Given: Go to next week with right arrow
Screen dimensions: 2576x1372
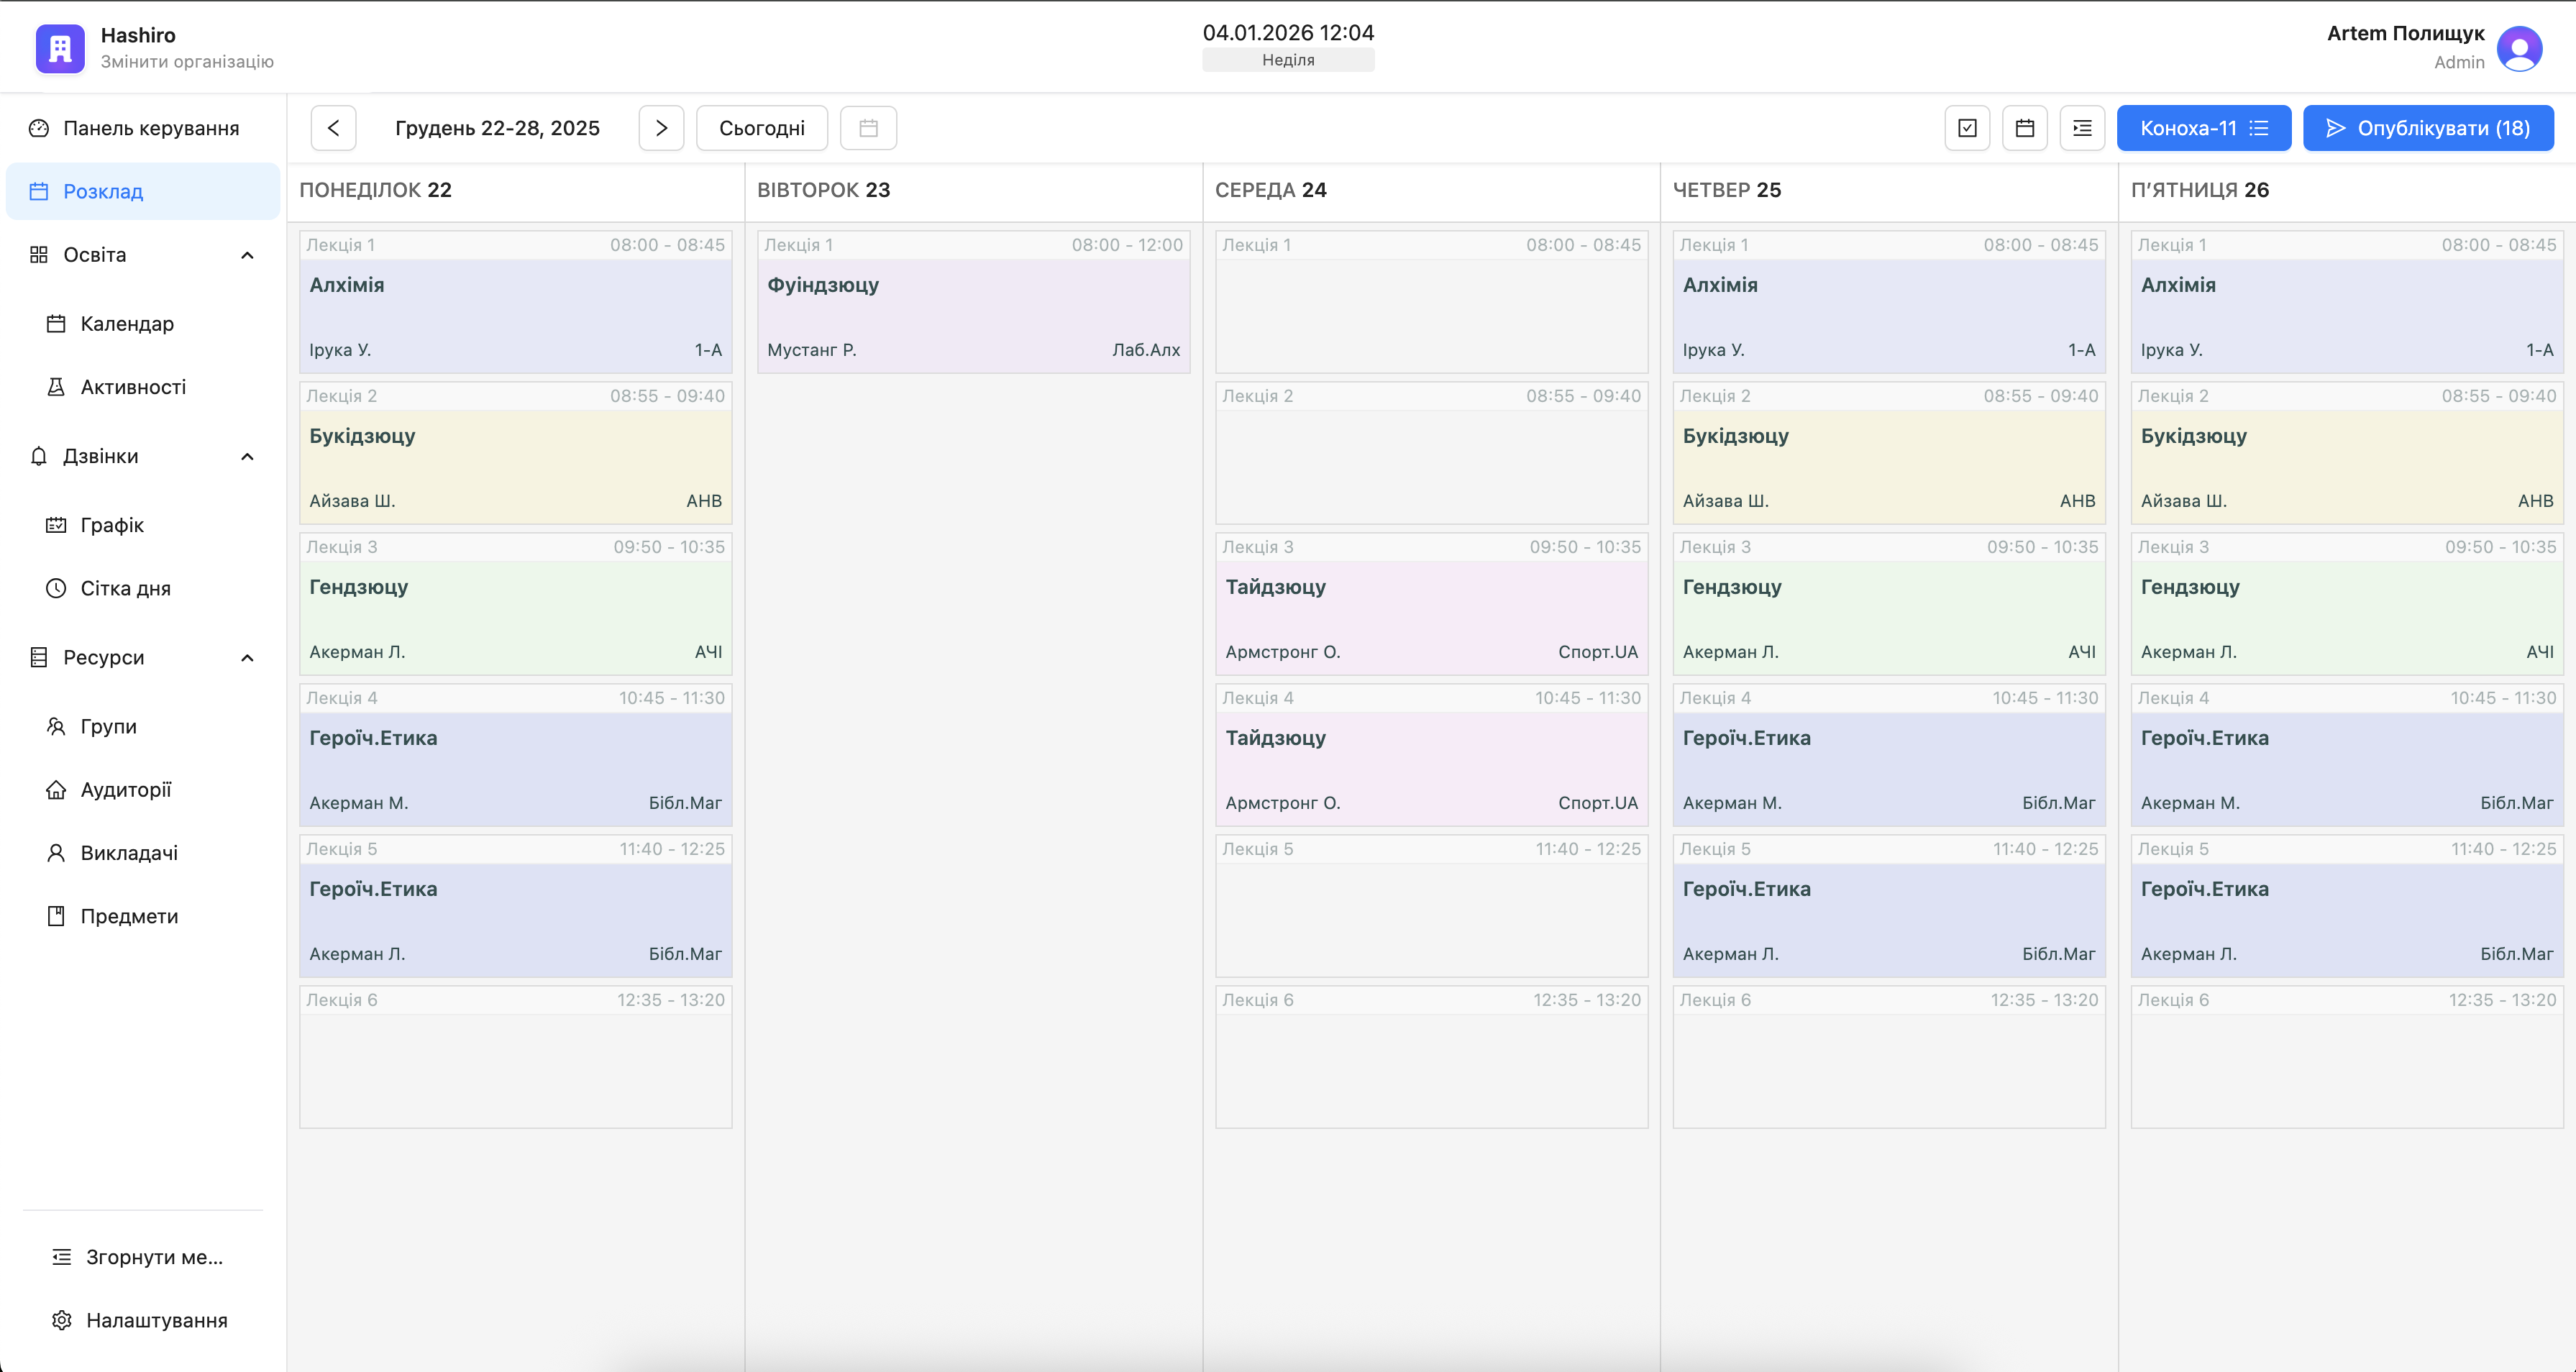Looking at the screenshot, I should click(661, 128).
